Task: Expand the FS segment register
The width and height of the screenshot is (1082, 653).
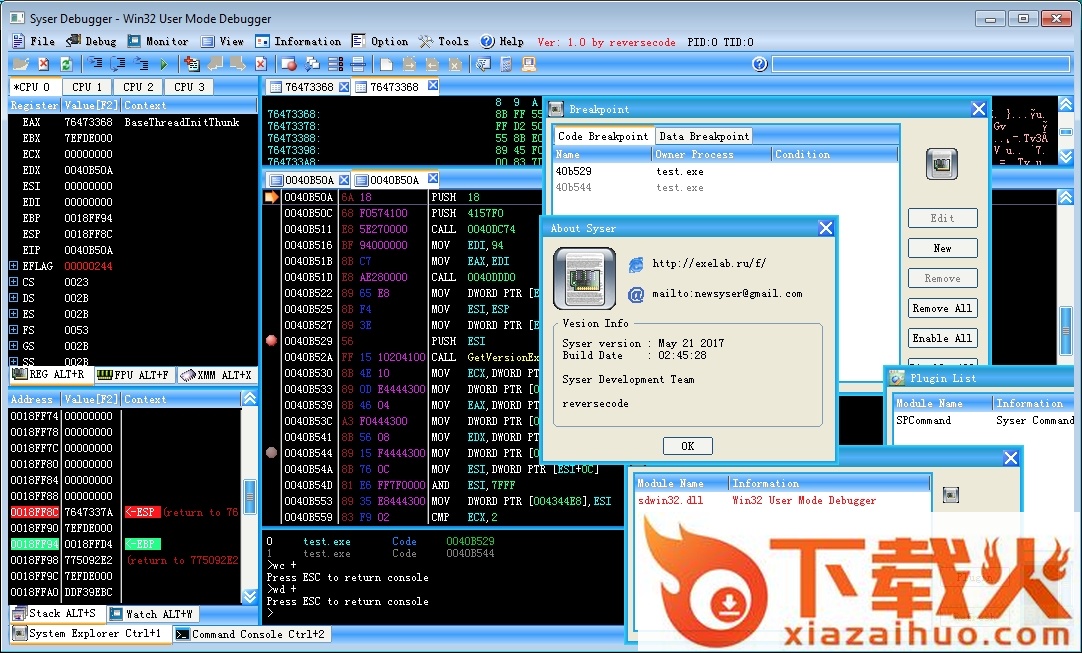Action: [14, 329]
